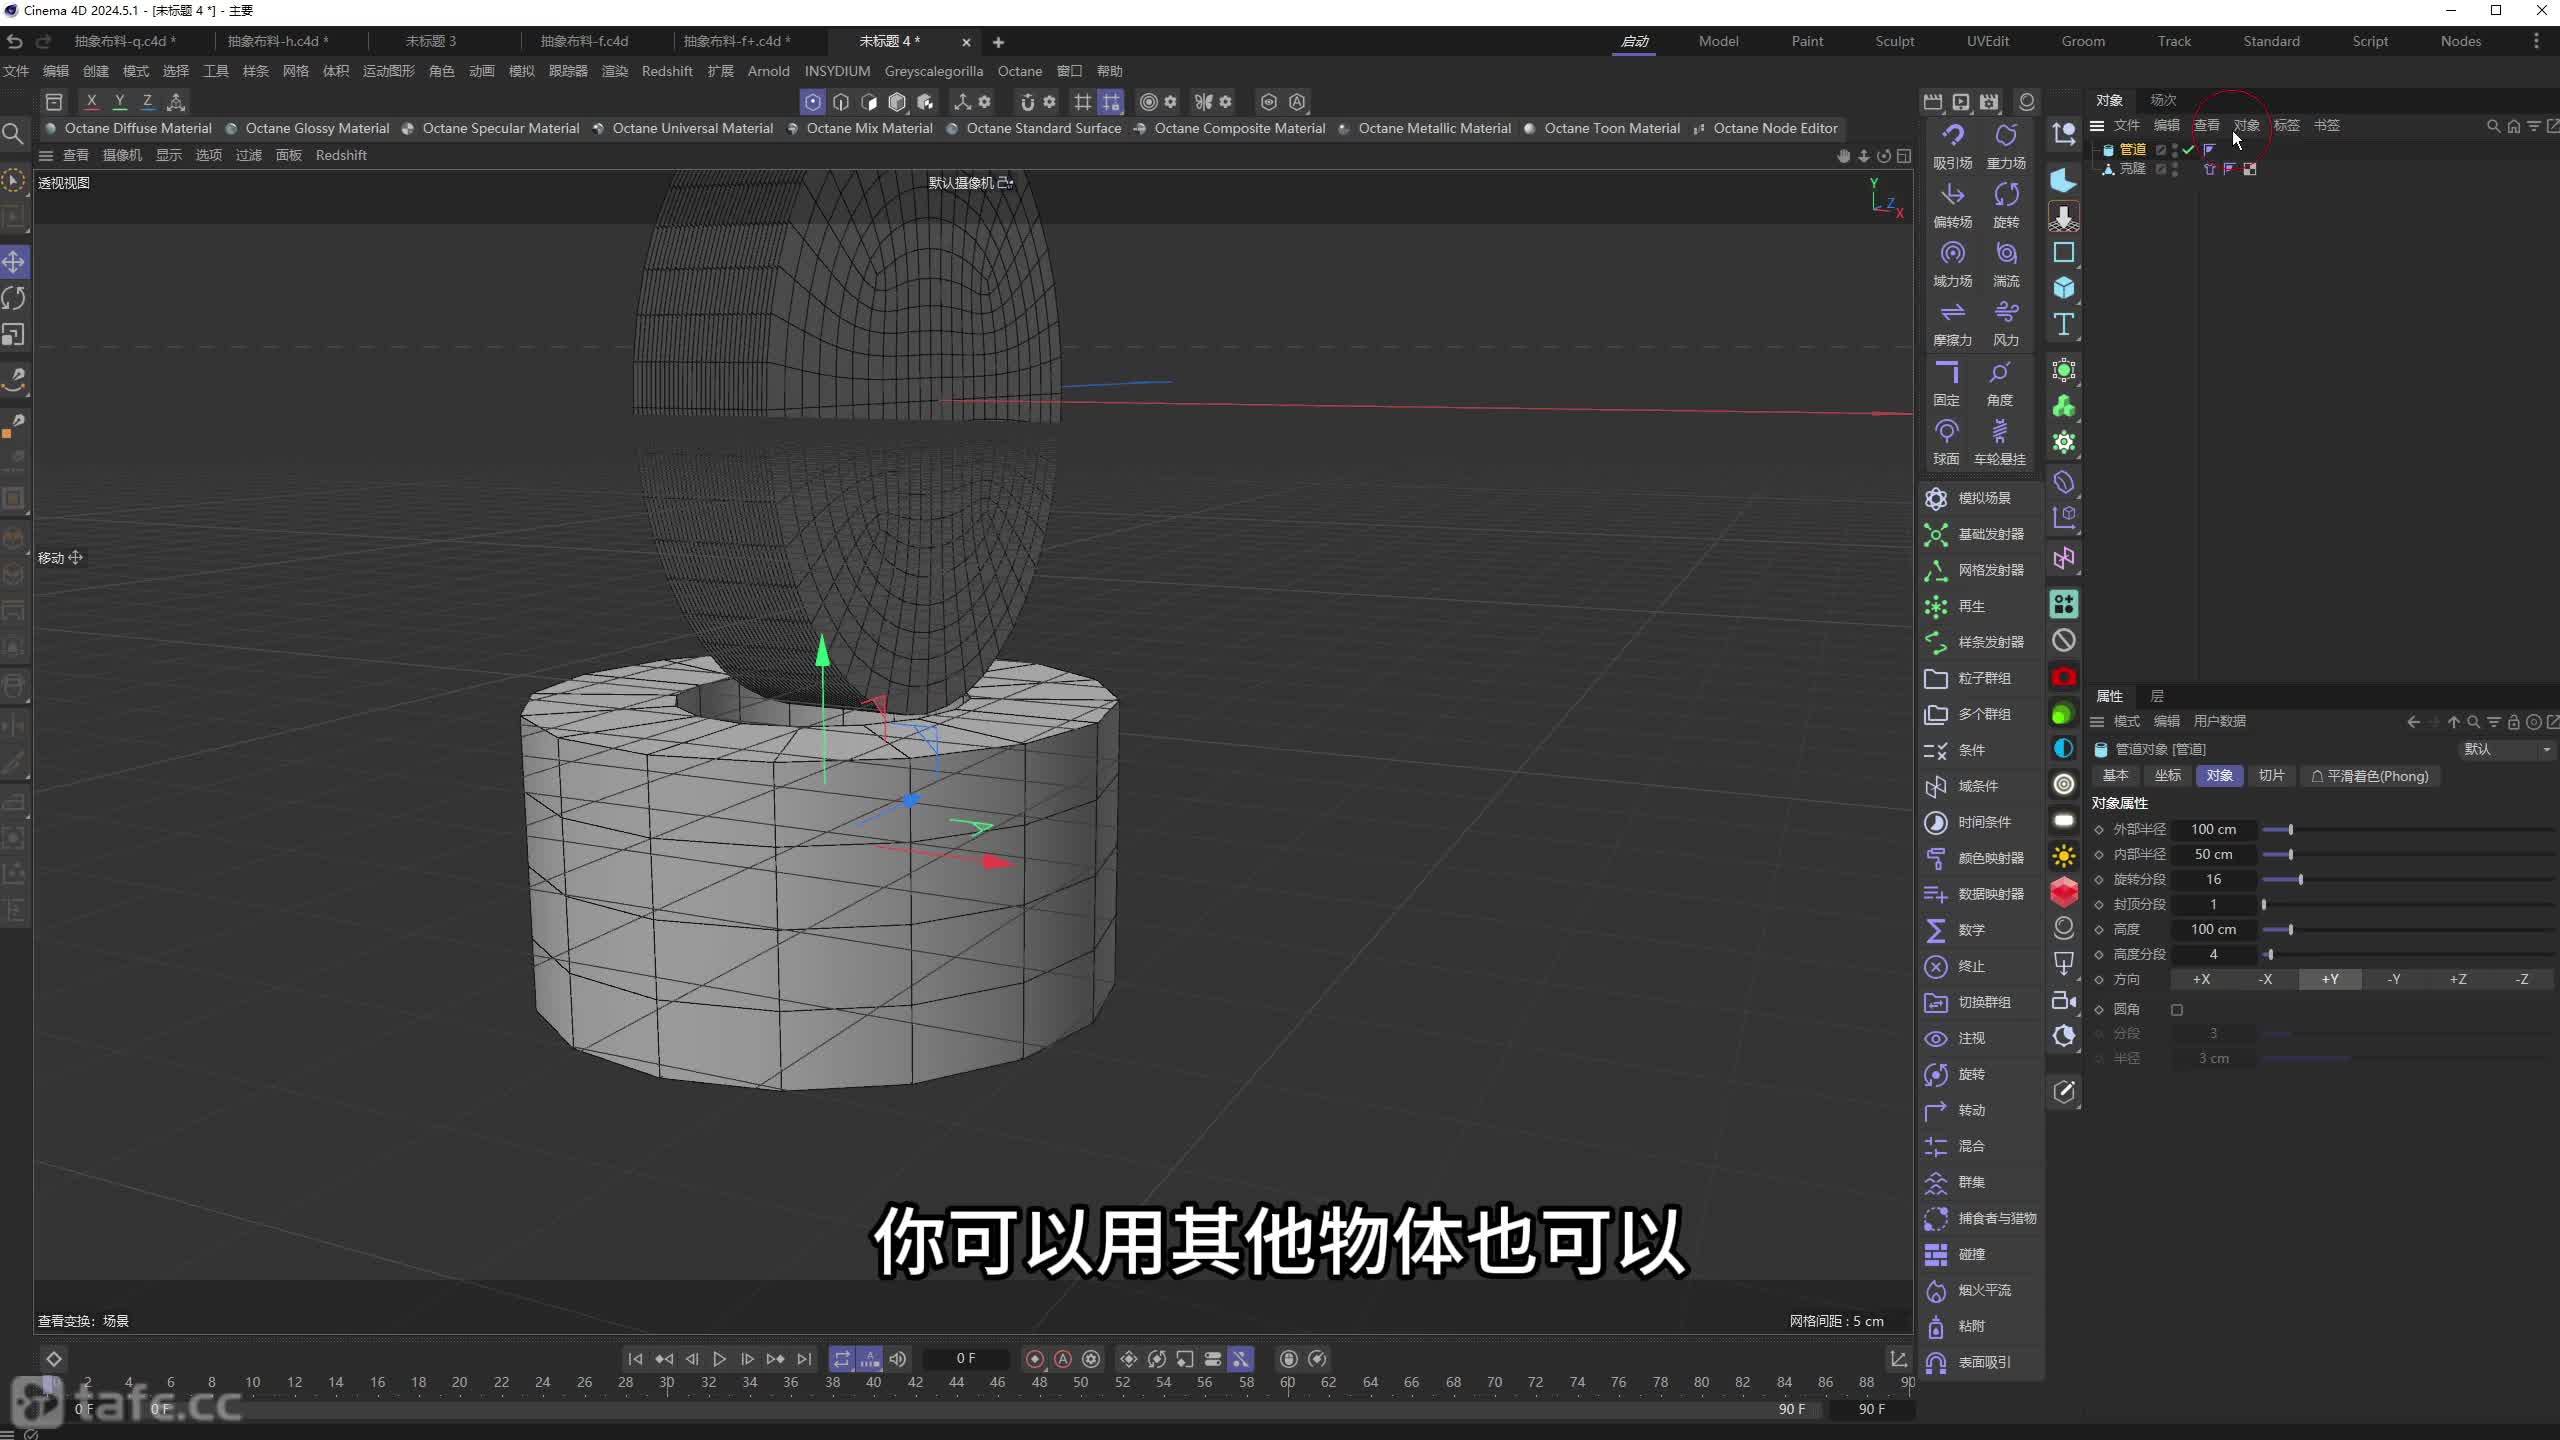Toggle timeline loop playback button
The width and height of the screenshot is (2560, 1440).
tap(842, 1359)
